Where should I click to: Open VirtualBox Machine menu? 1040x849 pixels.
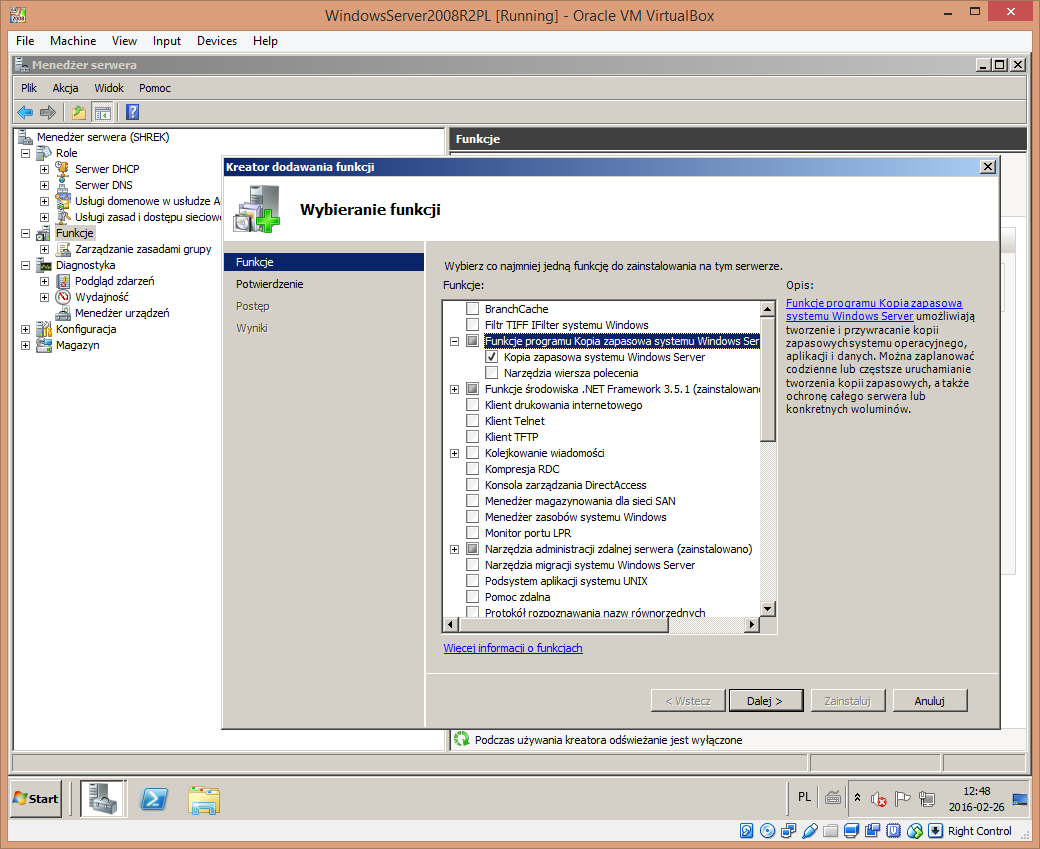coord(73,41)
